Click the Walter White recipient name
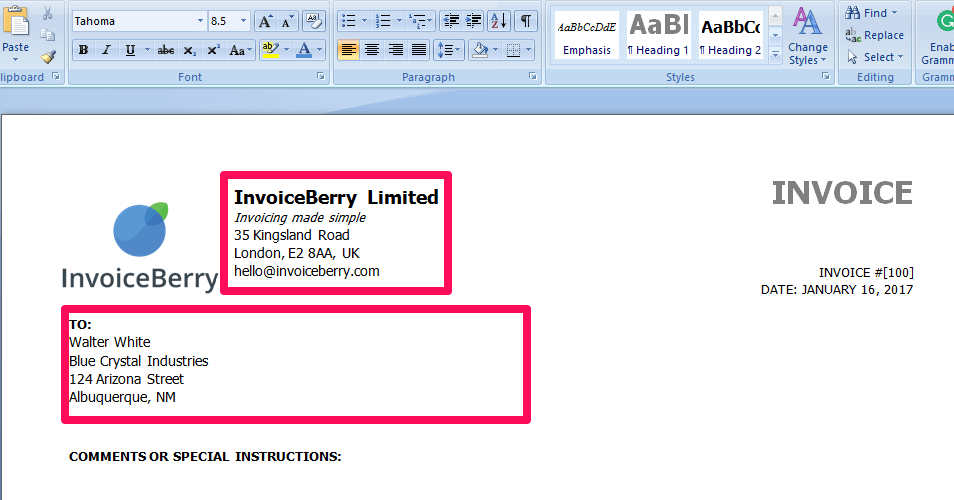 (110, 342)
